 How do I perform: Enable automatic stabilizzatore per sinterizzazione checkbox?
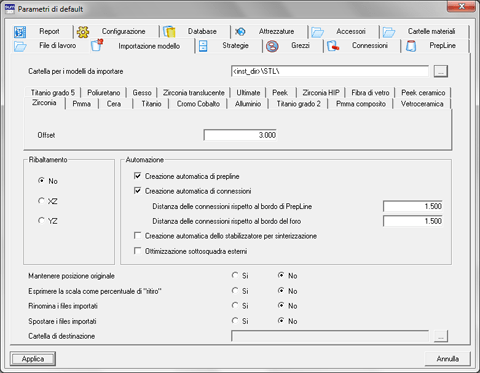click(137, 236)
